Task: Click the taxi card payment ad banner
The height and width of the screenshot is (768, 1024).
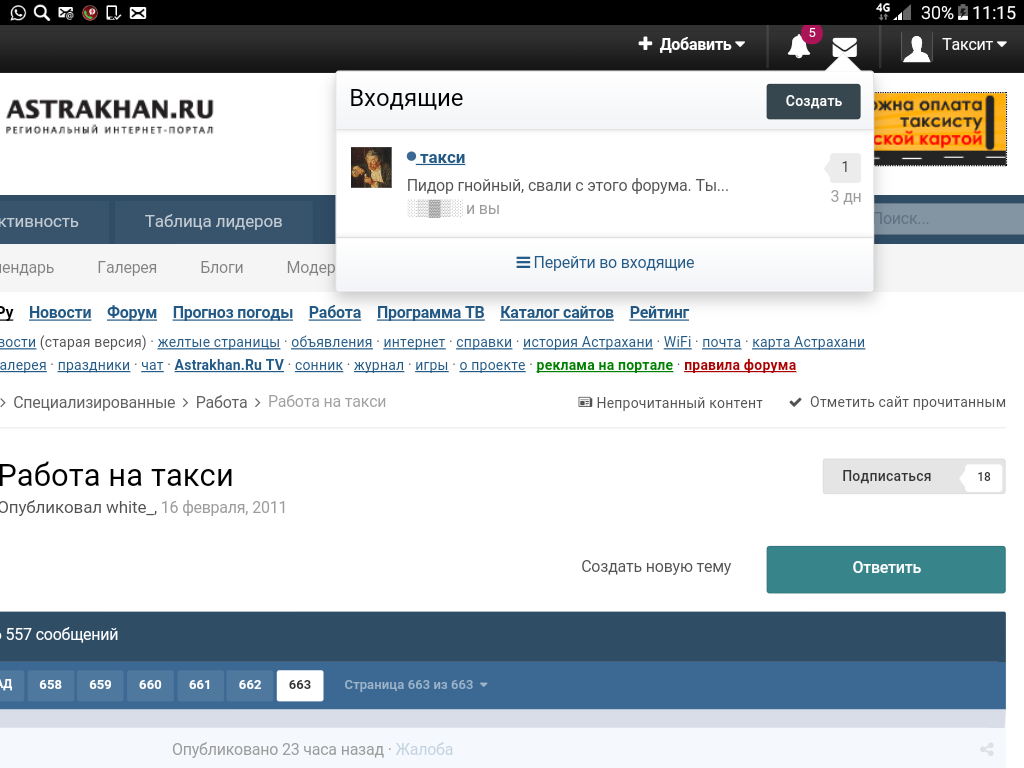Action: [x=940, y=129]
